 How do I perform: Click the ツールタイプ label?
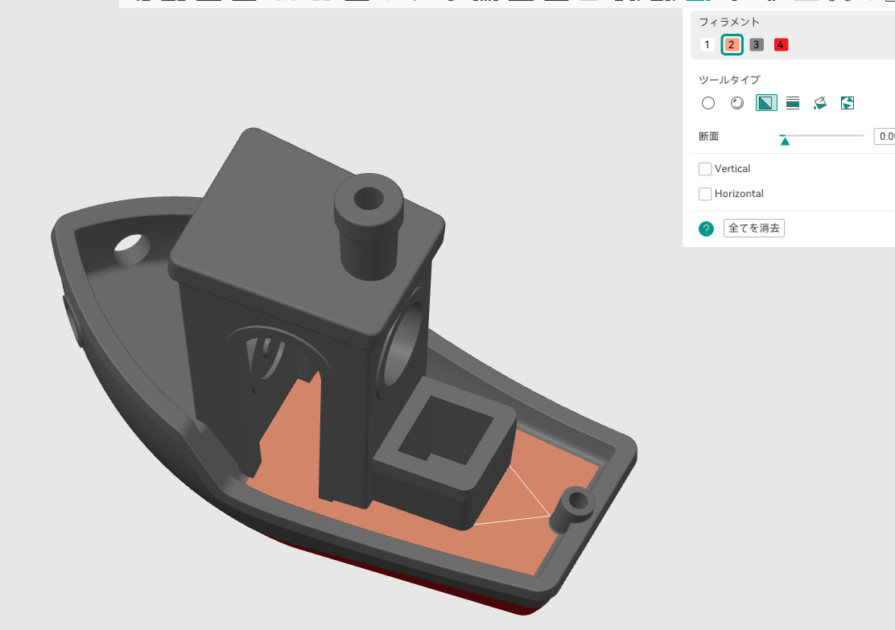(729, 79)
